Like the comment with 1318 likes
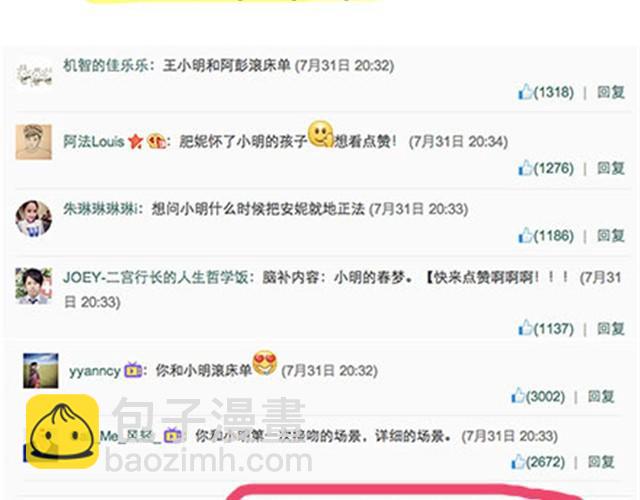640x500 pixels. [525, 92]
